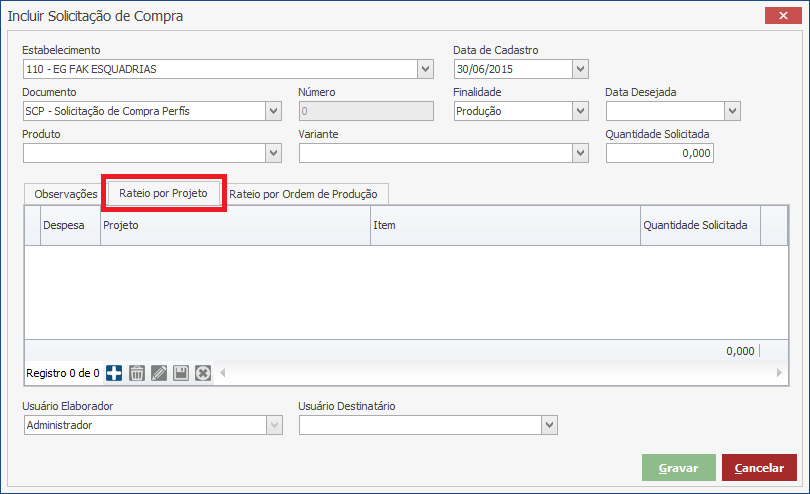Close the Incluir Solicitação de Compra dialog
The height and width of the screenshot is (494, 810).
click(x=780, y=15)
